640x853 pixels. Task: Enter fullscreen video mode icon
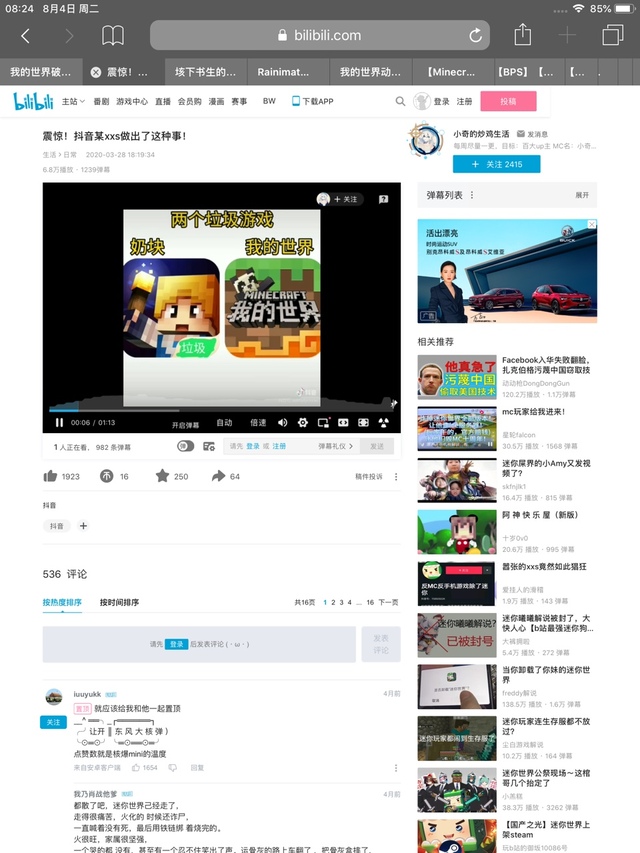pos(364,423)
